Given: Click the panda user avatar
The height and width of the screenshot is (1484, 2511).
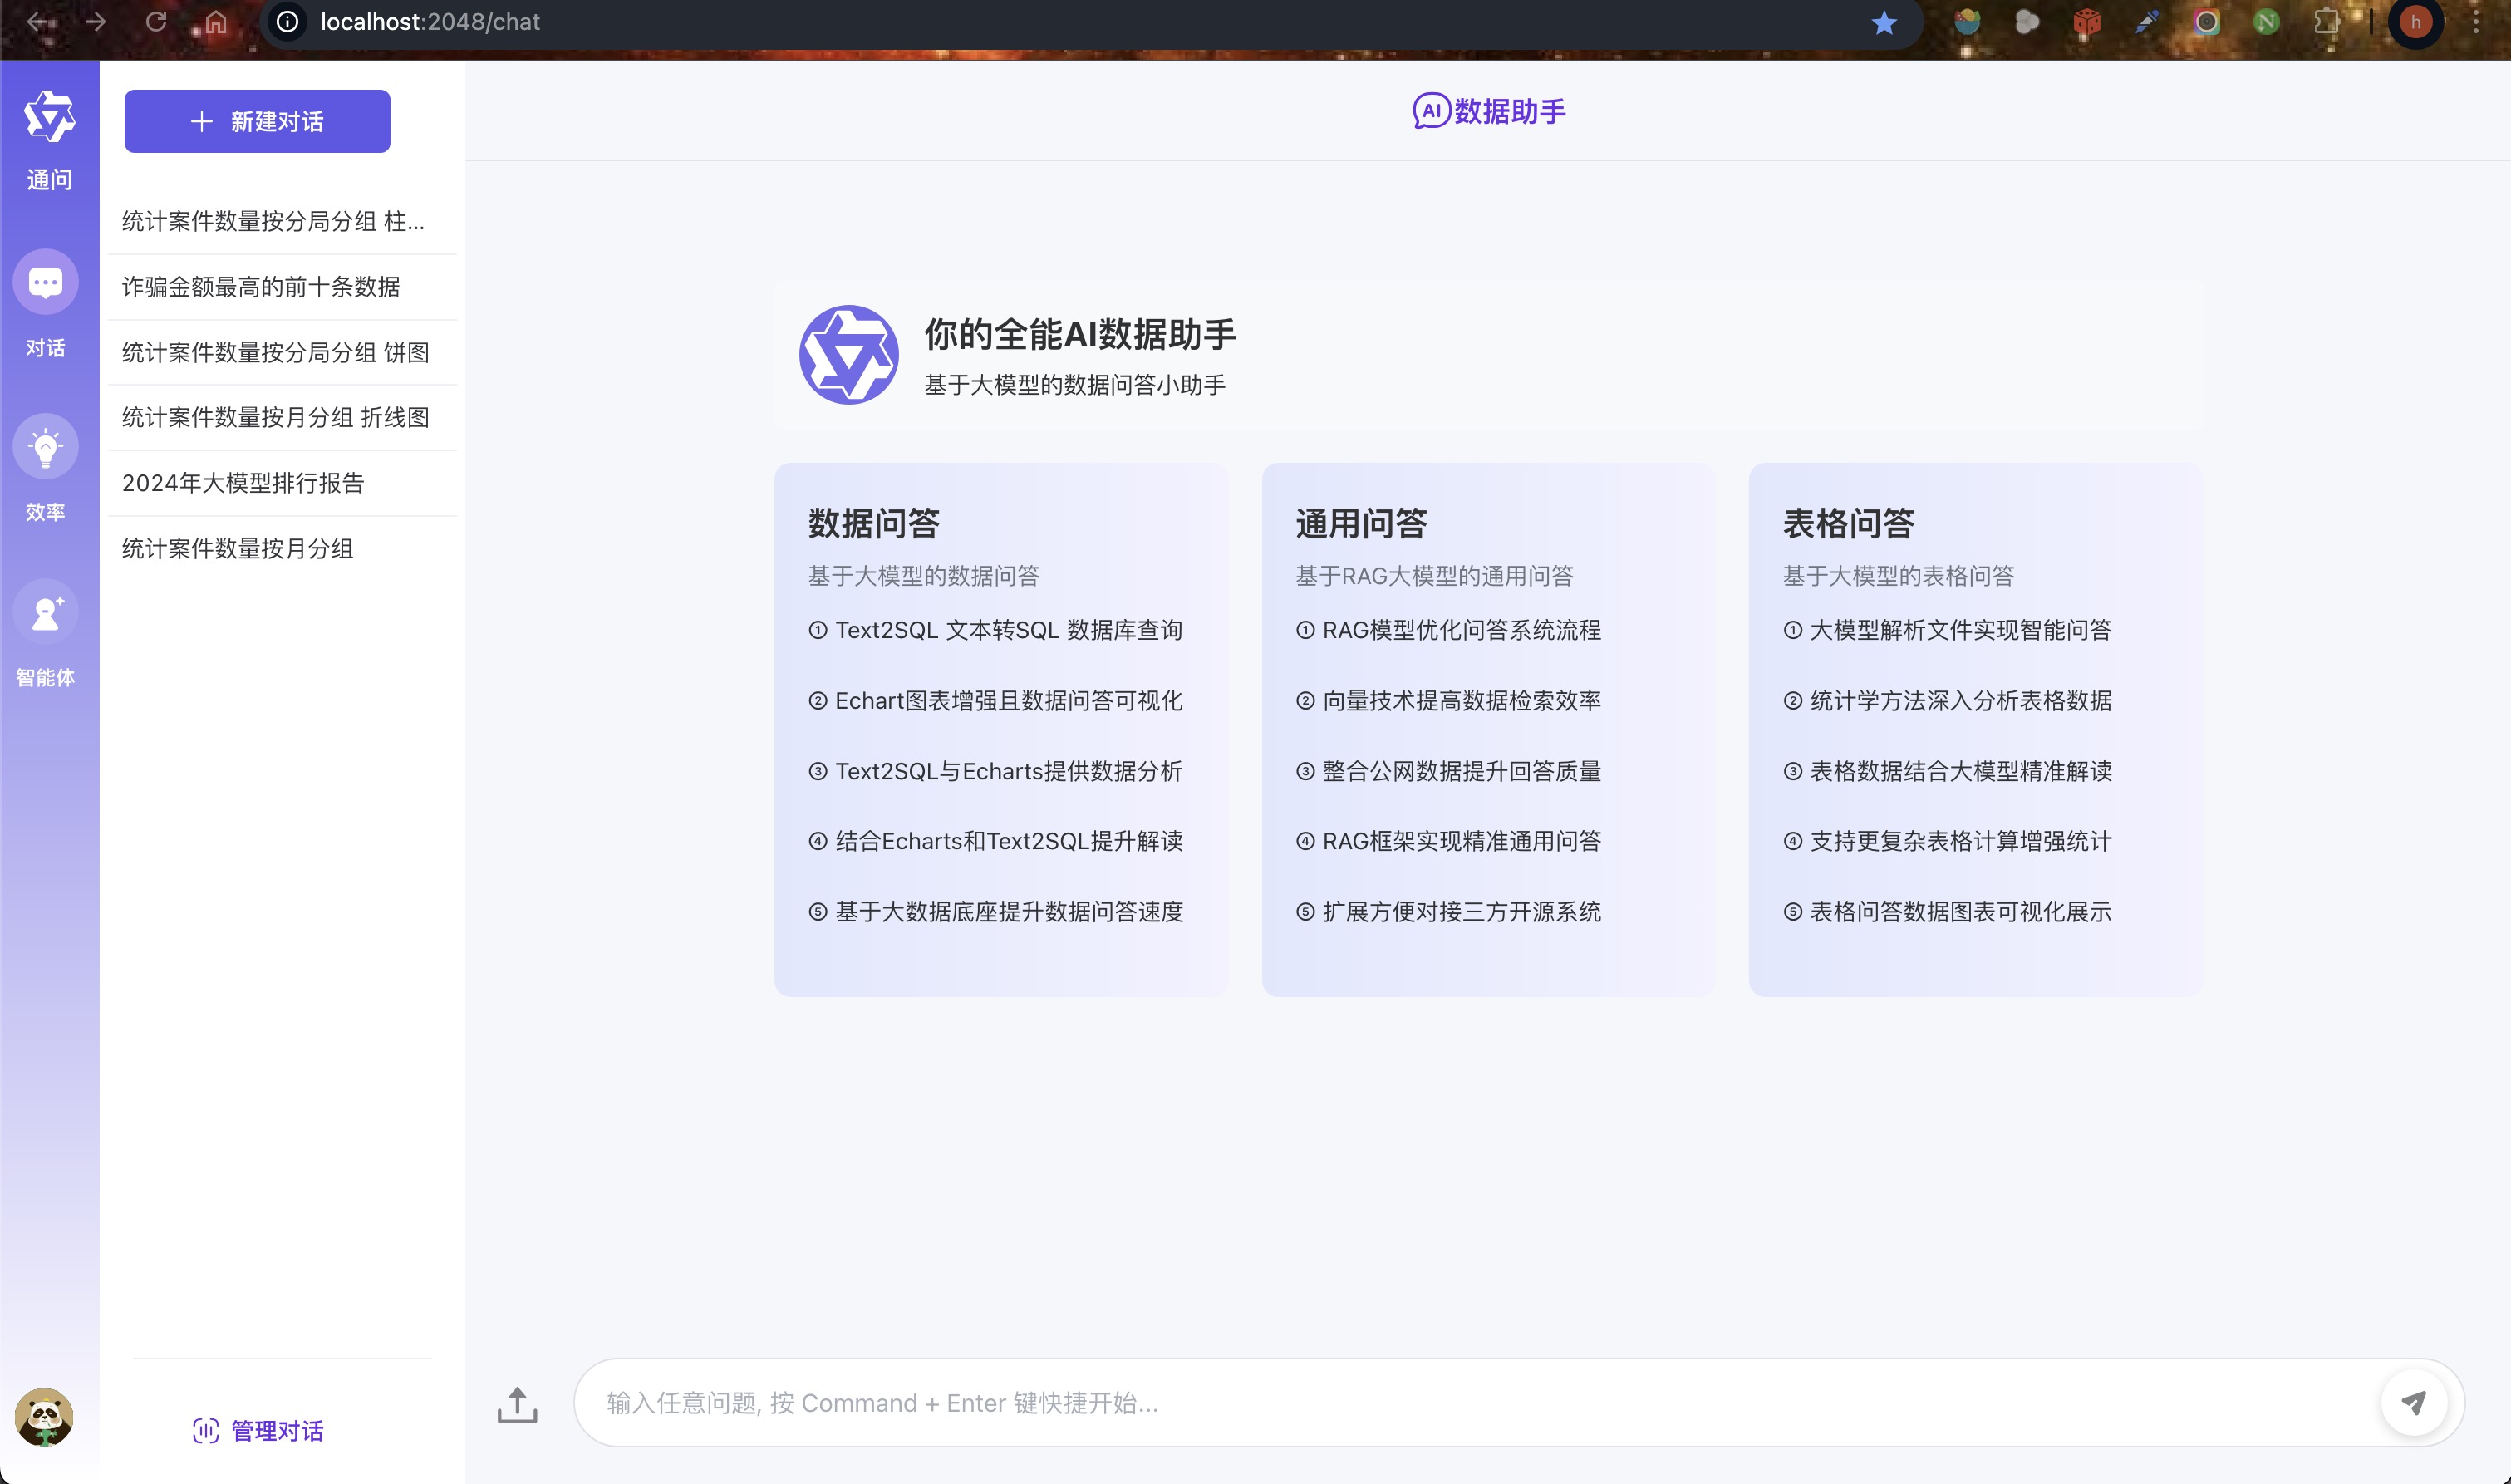Looking at the screenshot, I should pos(44,1417).
